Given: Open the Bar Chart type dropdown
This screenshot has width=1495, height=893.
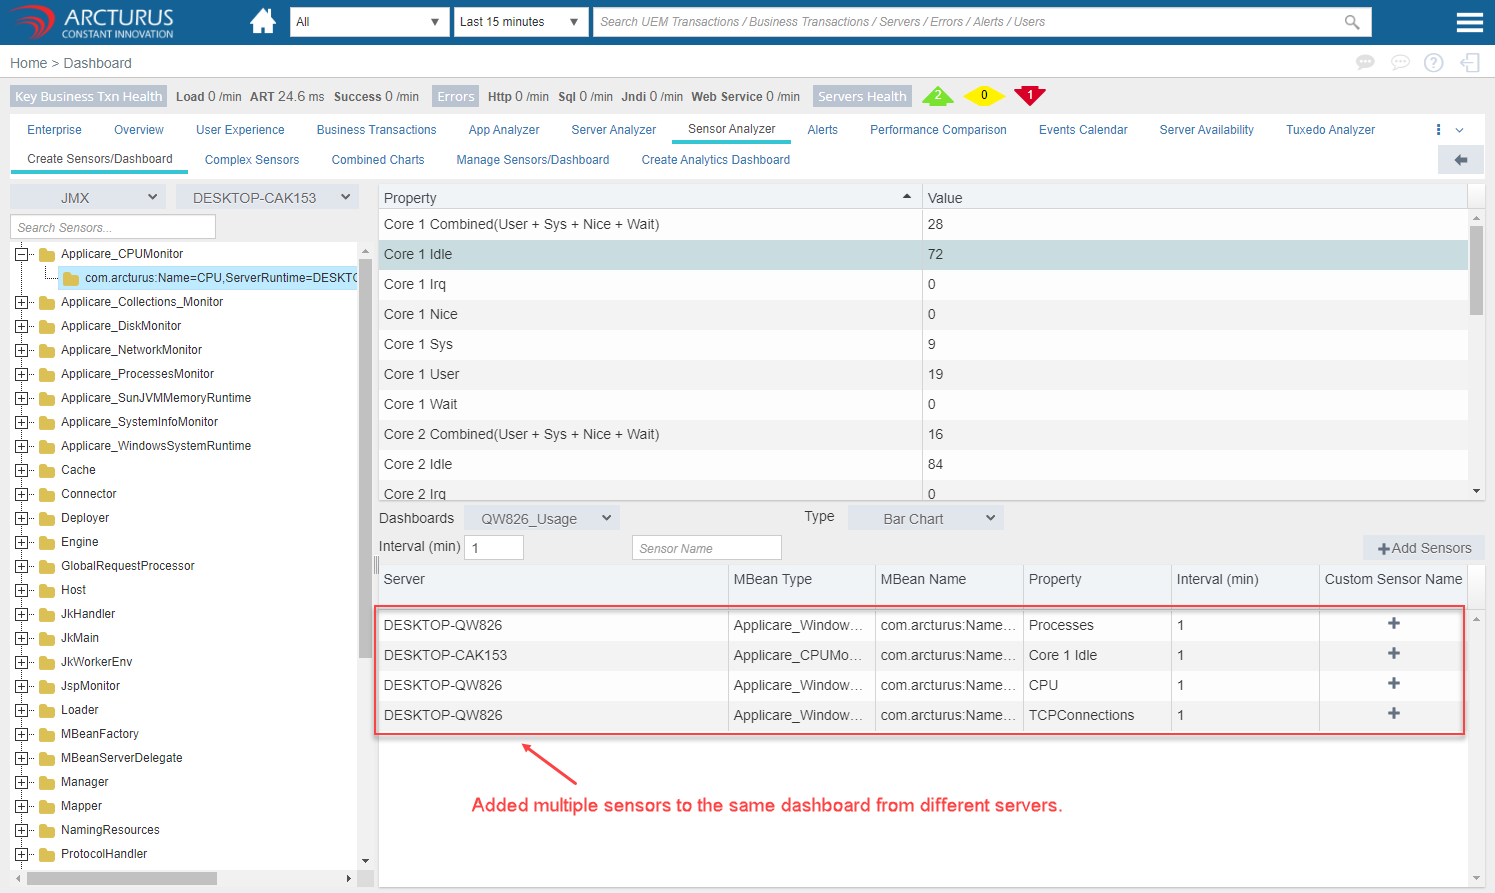Looking at the screenshot, I should 925,518.
